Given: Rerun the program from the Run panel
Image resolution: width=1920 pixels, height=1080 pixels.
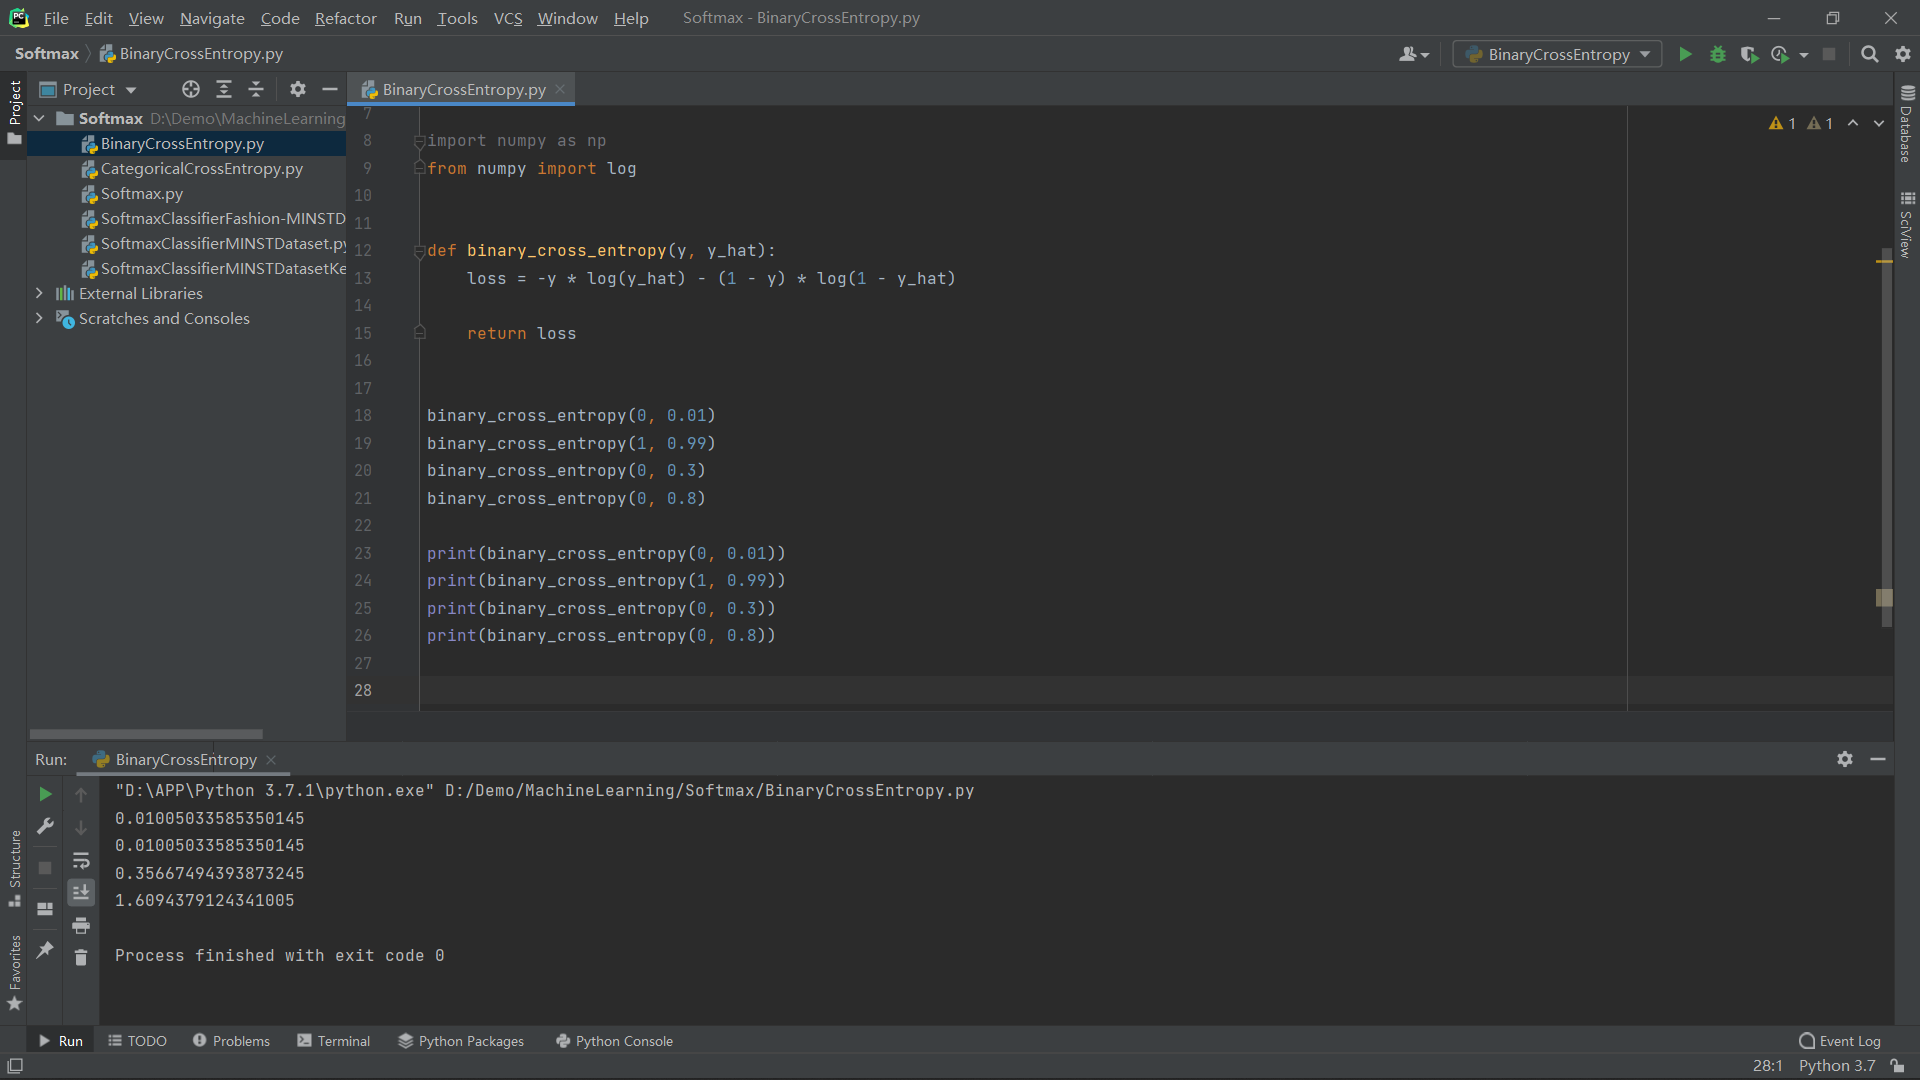Looking at the screenshot, I should (x=44, y=794).
